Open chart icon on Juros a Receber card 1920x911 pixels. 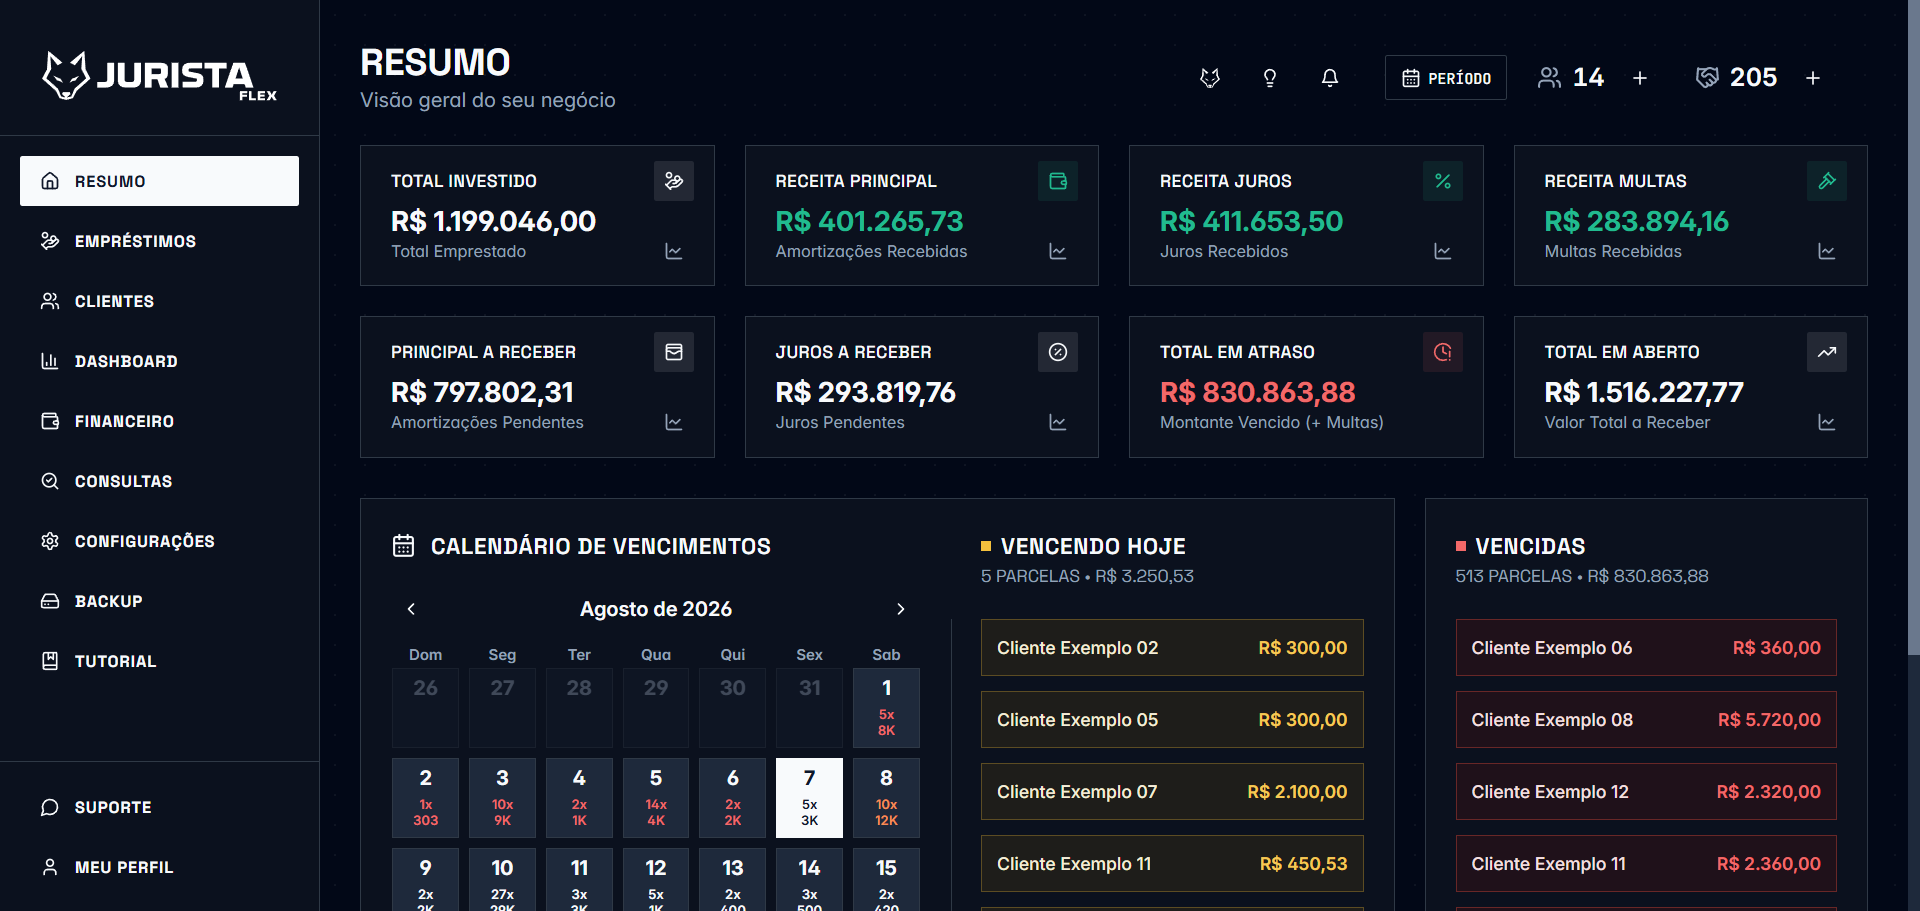point(1058,423)
